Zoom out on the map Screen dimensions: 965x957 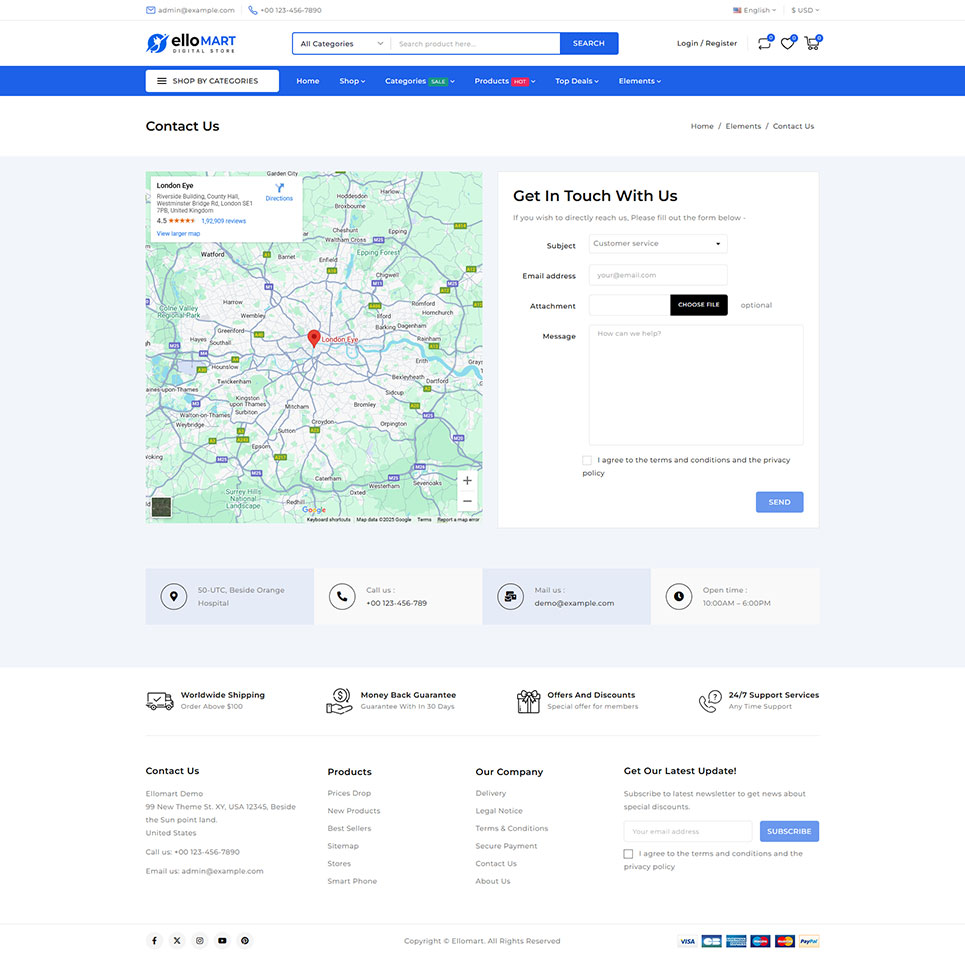(x=467, y=502)
